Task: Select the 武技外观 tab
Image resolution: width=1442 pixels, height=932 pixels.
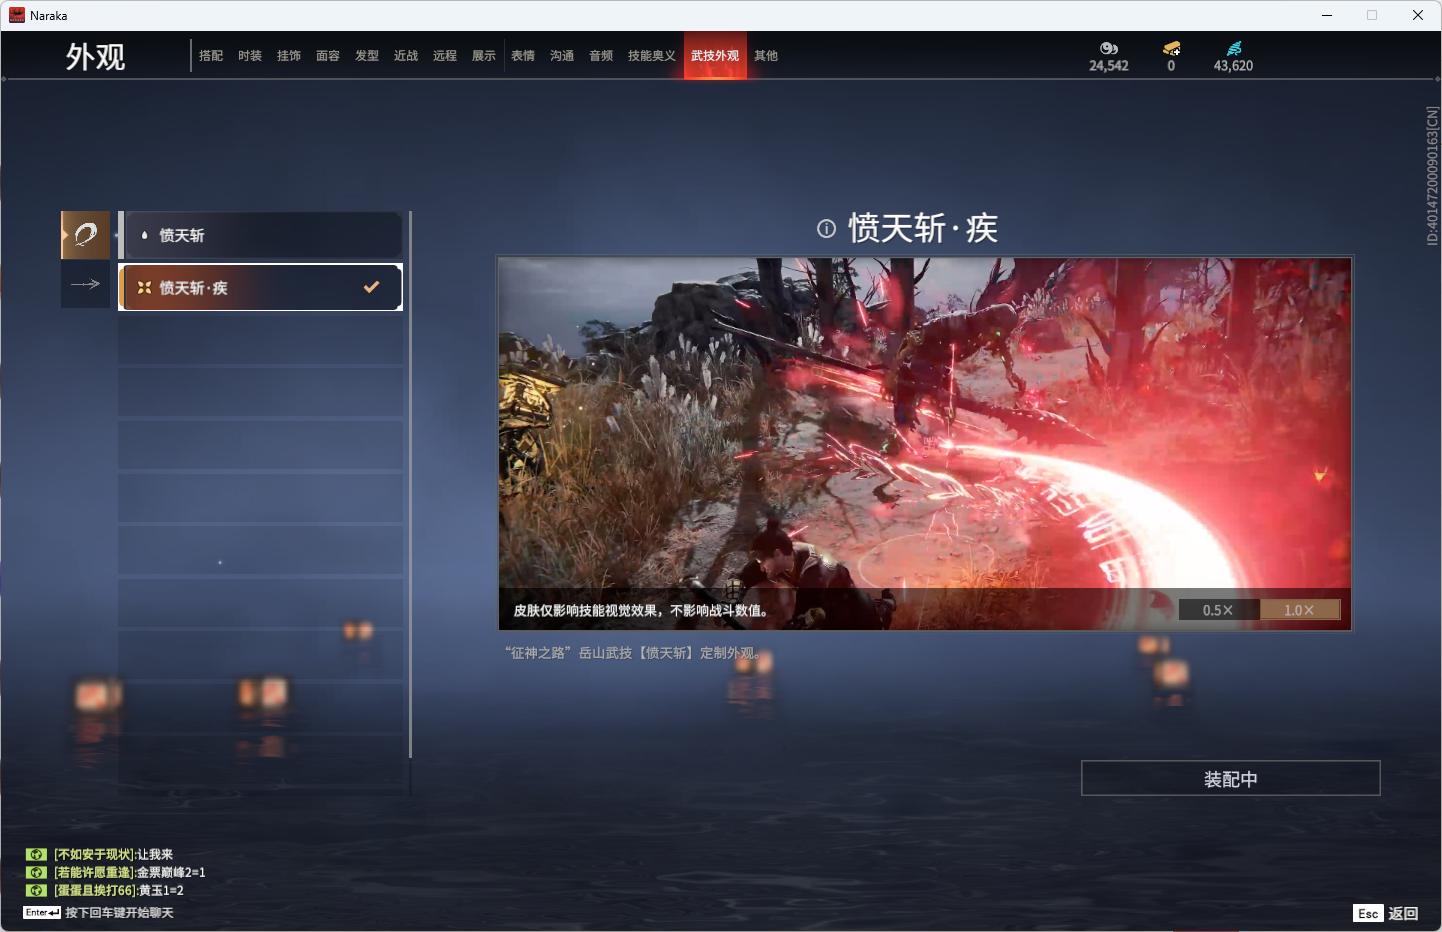Action: [715, 56]
